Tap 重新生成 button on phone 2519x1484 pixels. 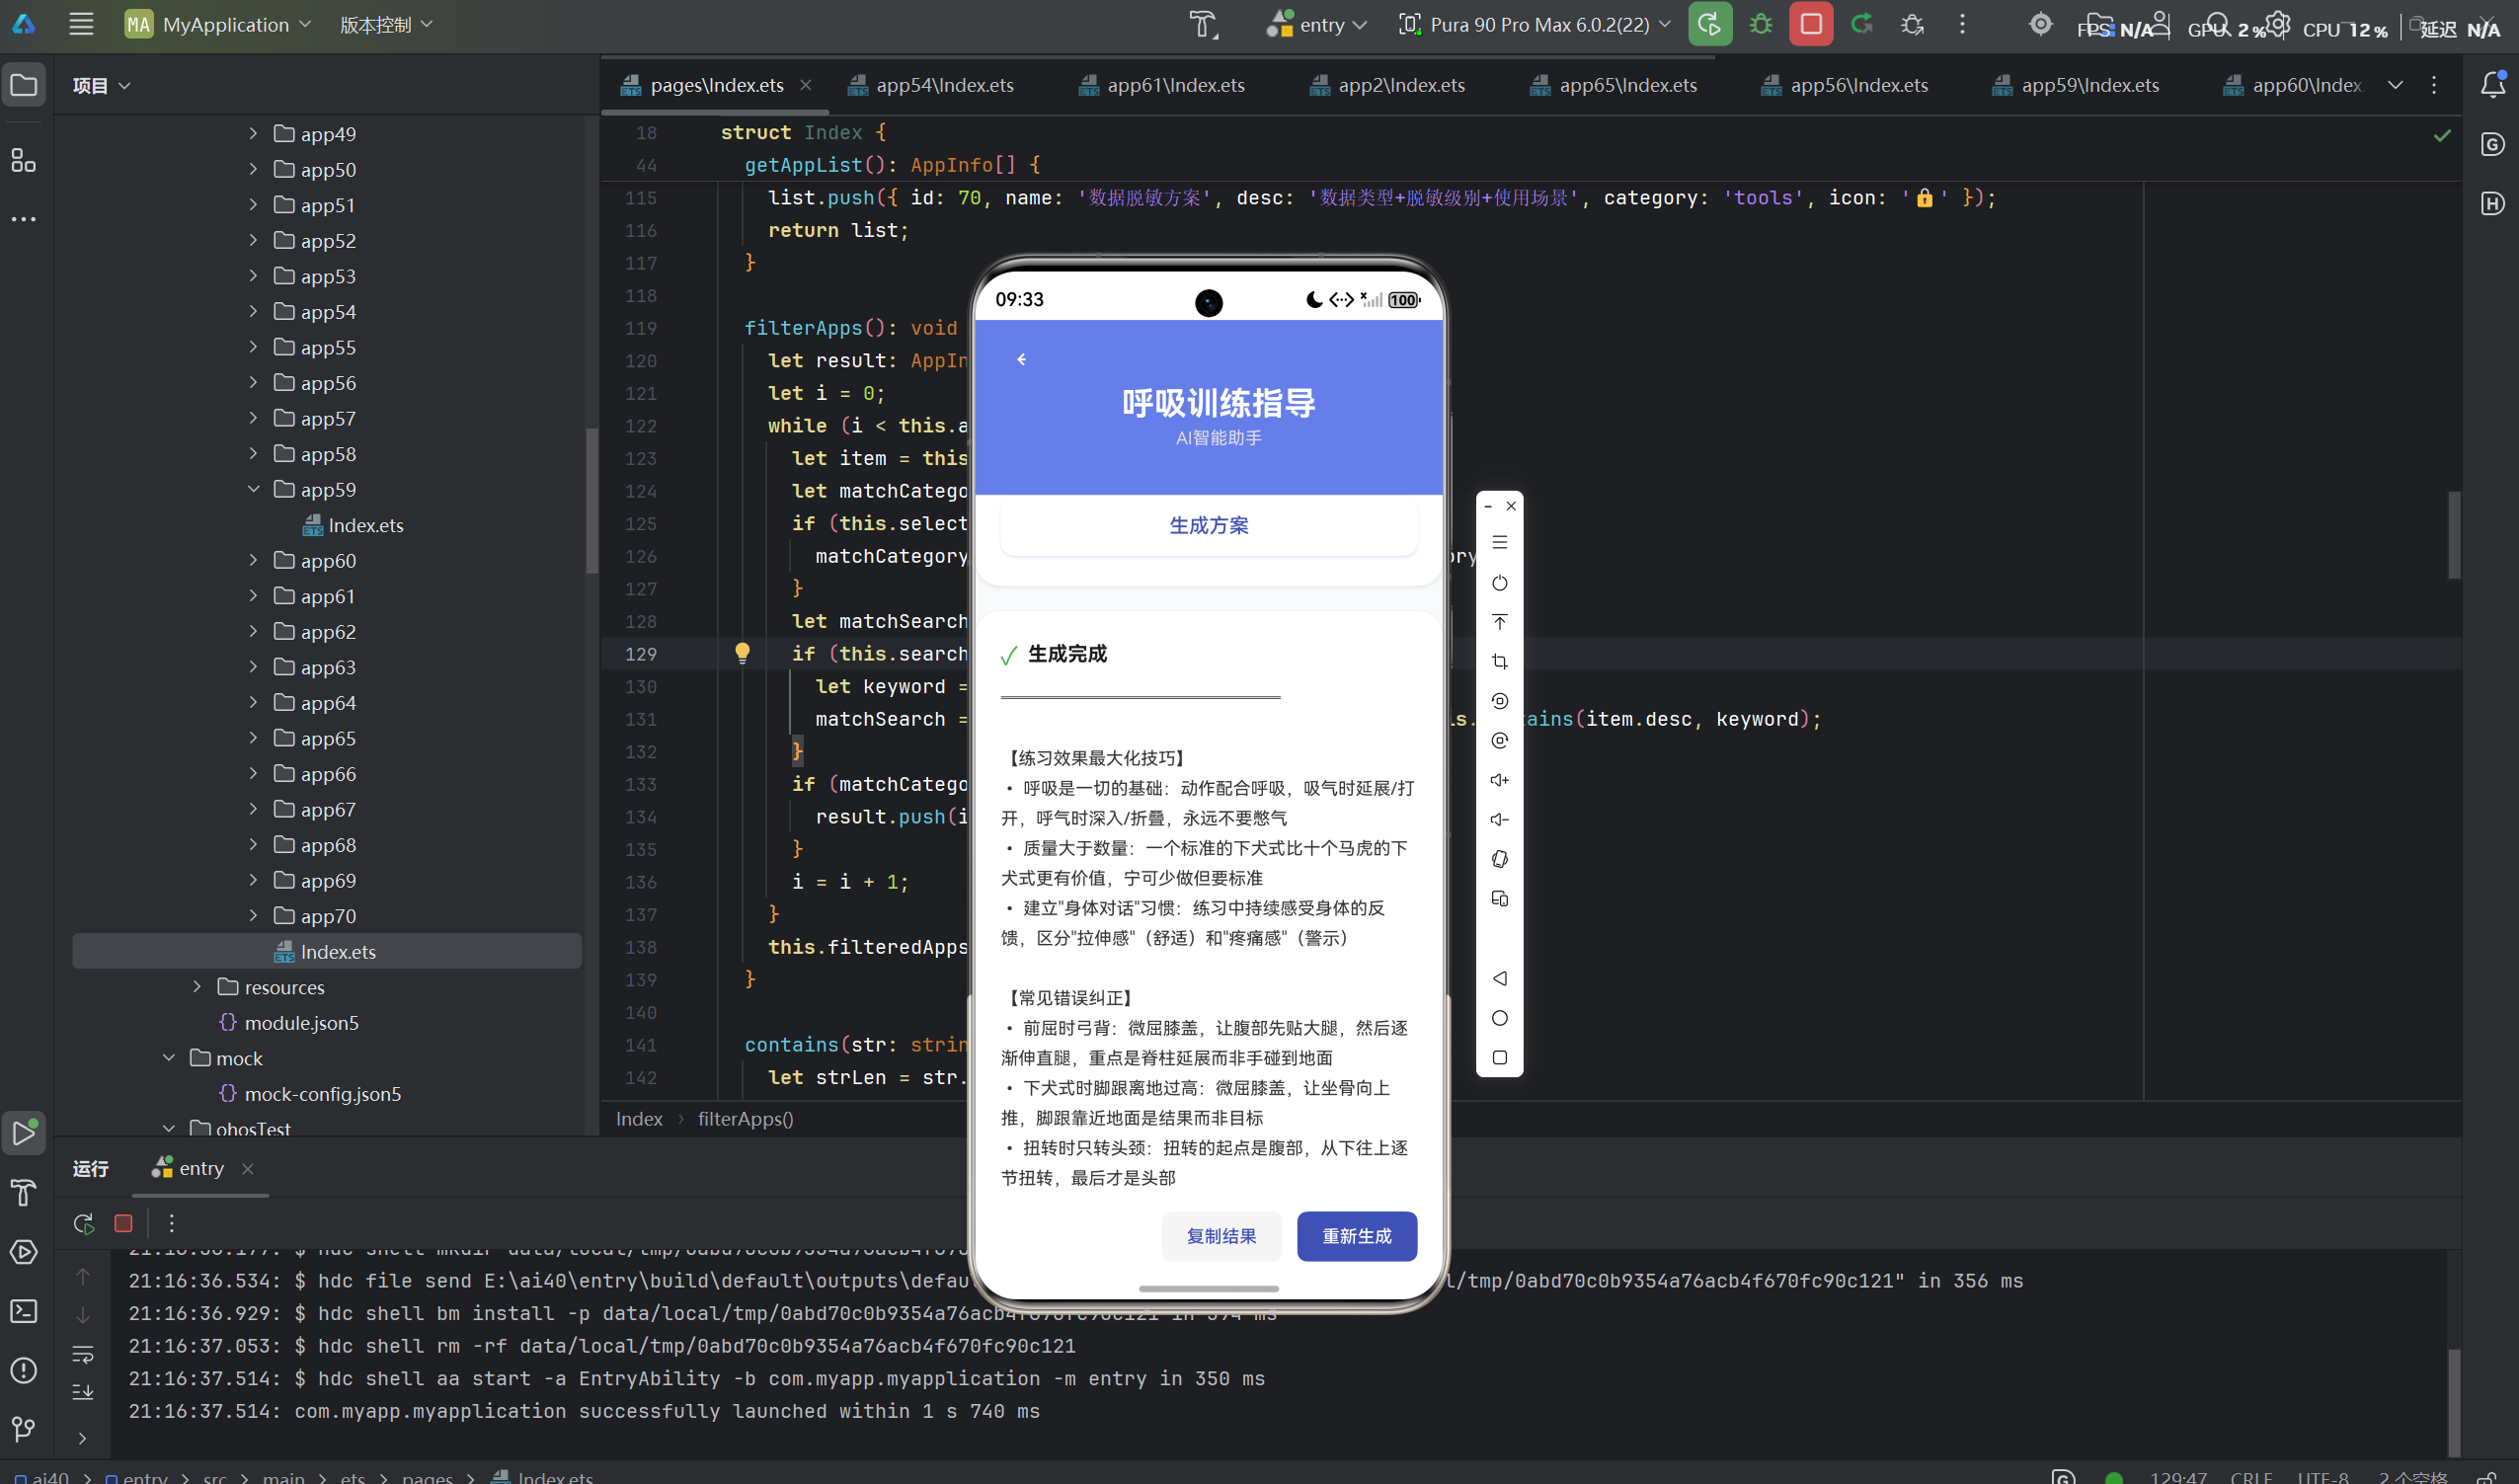[1357, 1236]
